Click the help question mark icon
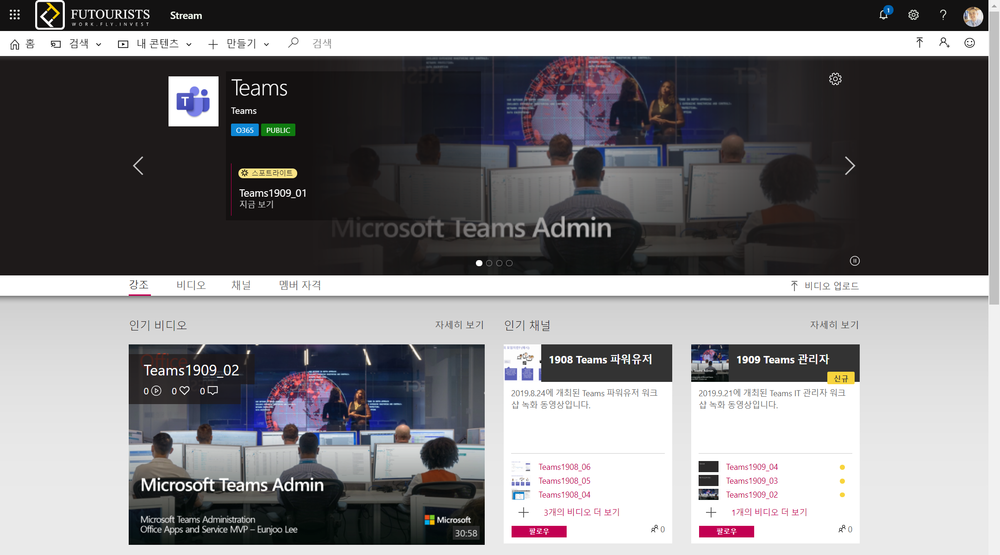This screenshot has height=555, width=1000. pos(943,15)
